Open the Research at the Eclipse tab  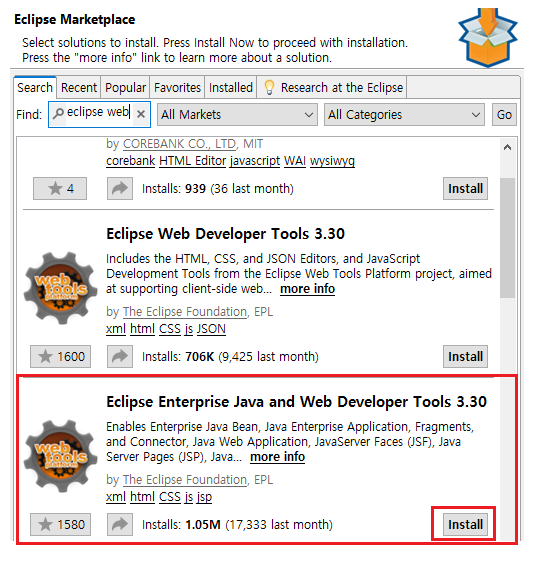332,87
